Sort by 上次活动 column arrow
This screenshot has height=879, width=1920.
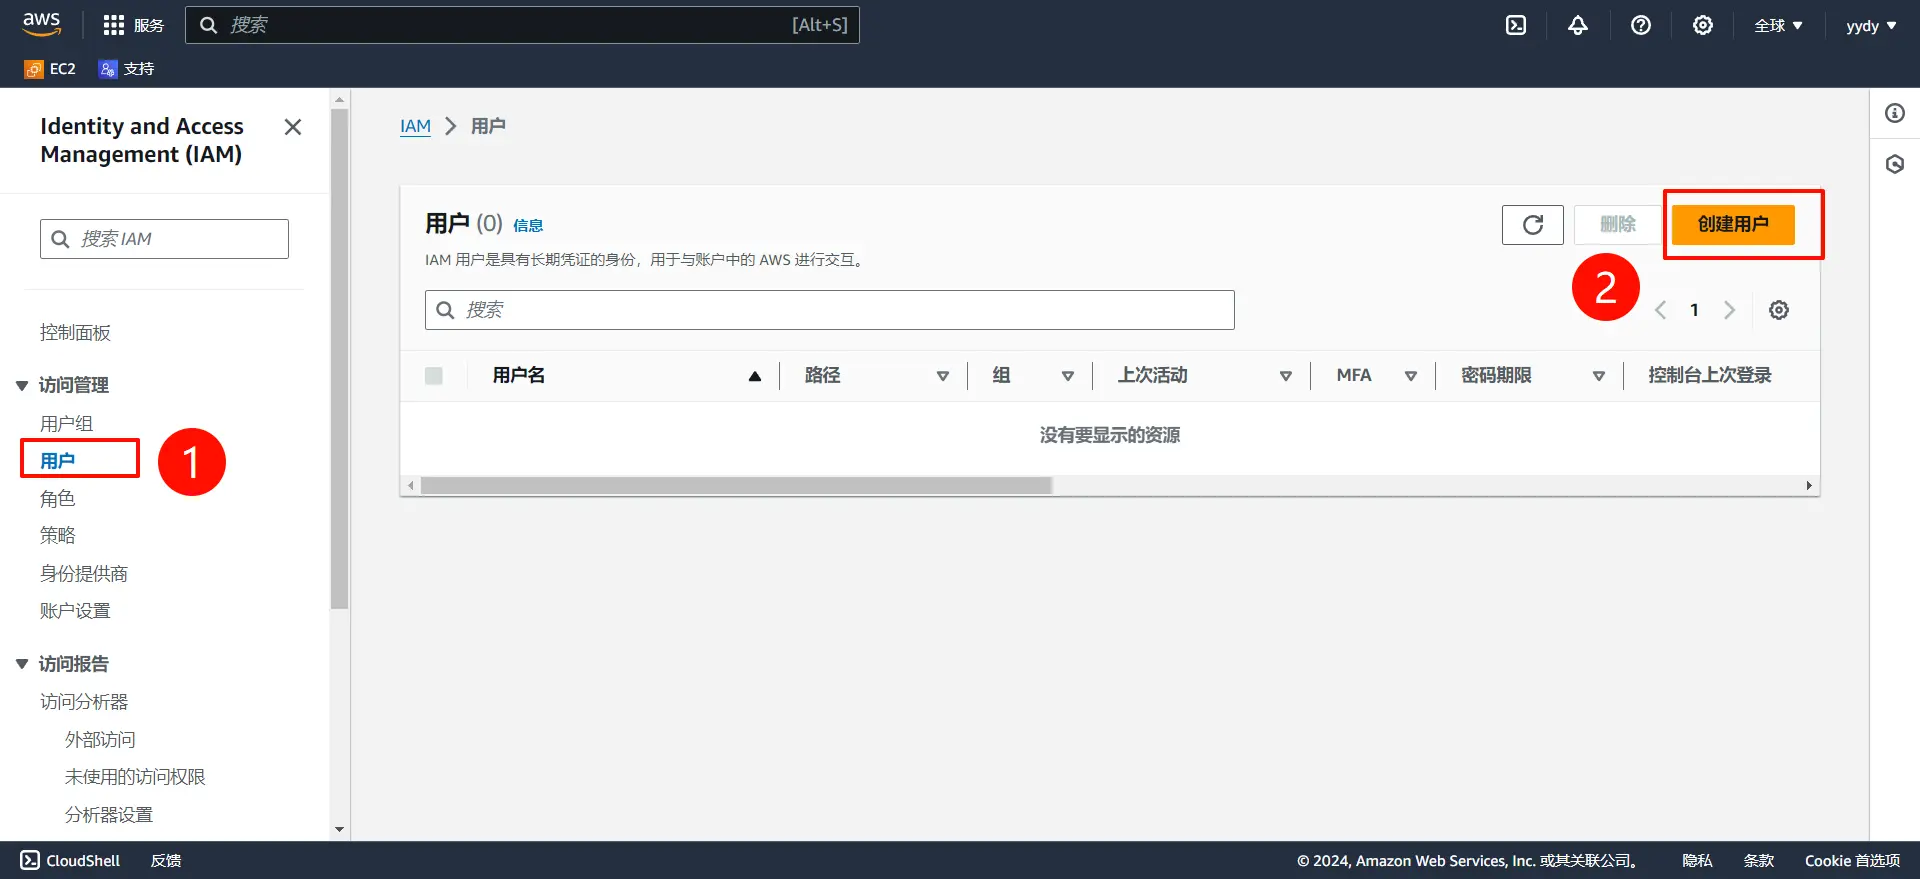pyautogui.click(x=1286, y=376)
